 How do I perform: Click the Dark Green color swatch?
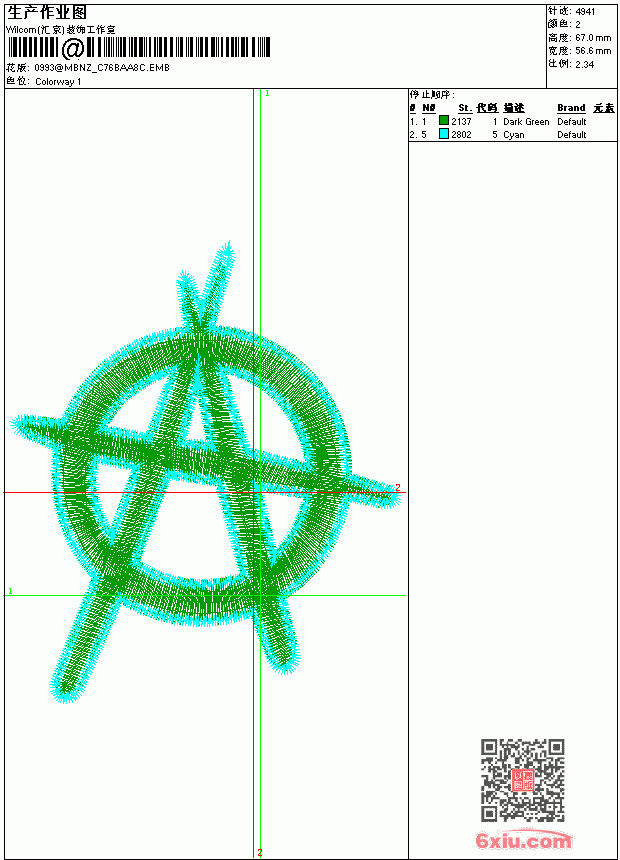444,121
